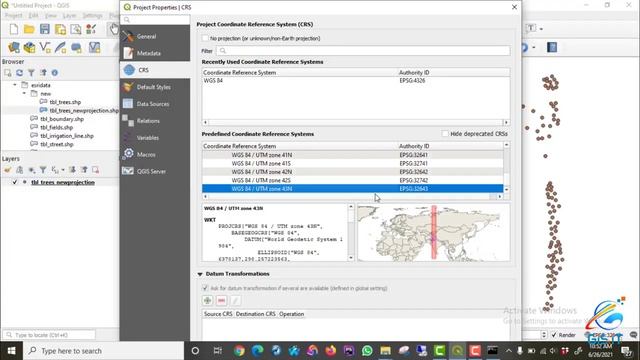Click New Project icon in QGIS toolbar
This screenshot has width=640, height=360.
[14, 29]
